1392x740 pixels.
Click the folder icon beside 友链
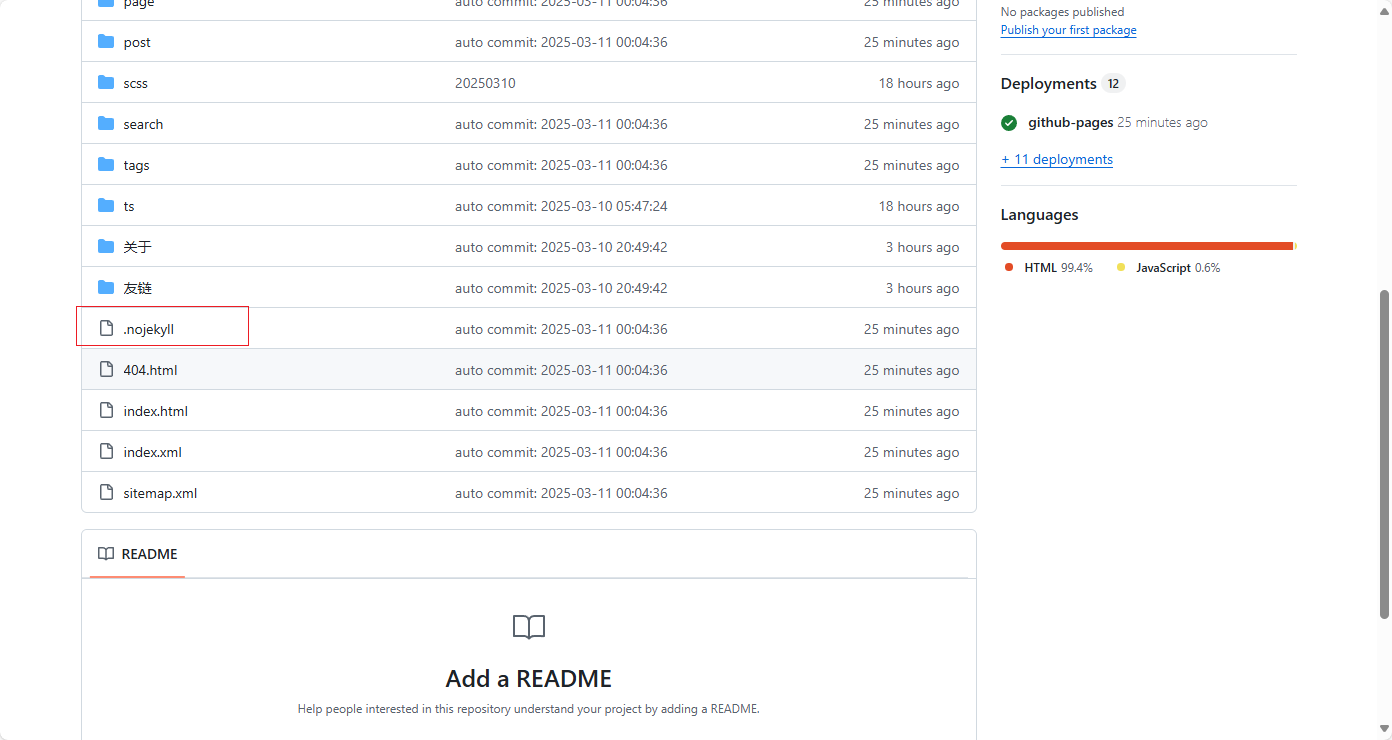pos(106,288)
